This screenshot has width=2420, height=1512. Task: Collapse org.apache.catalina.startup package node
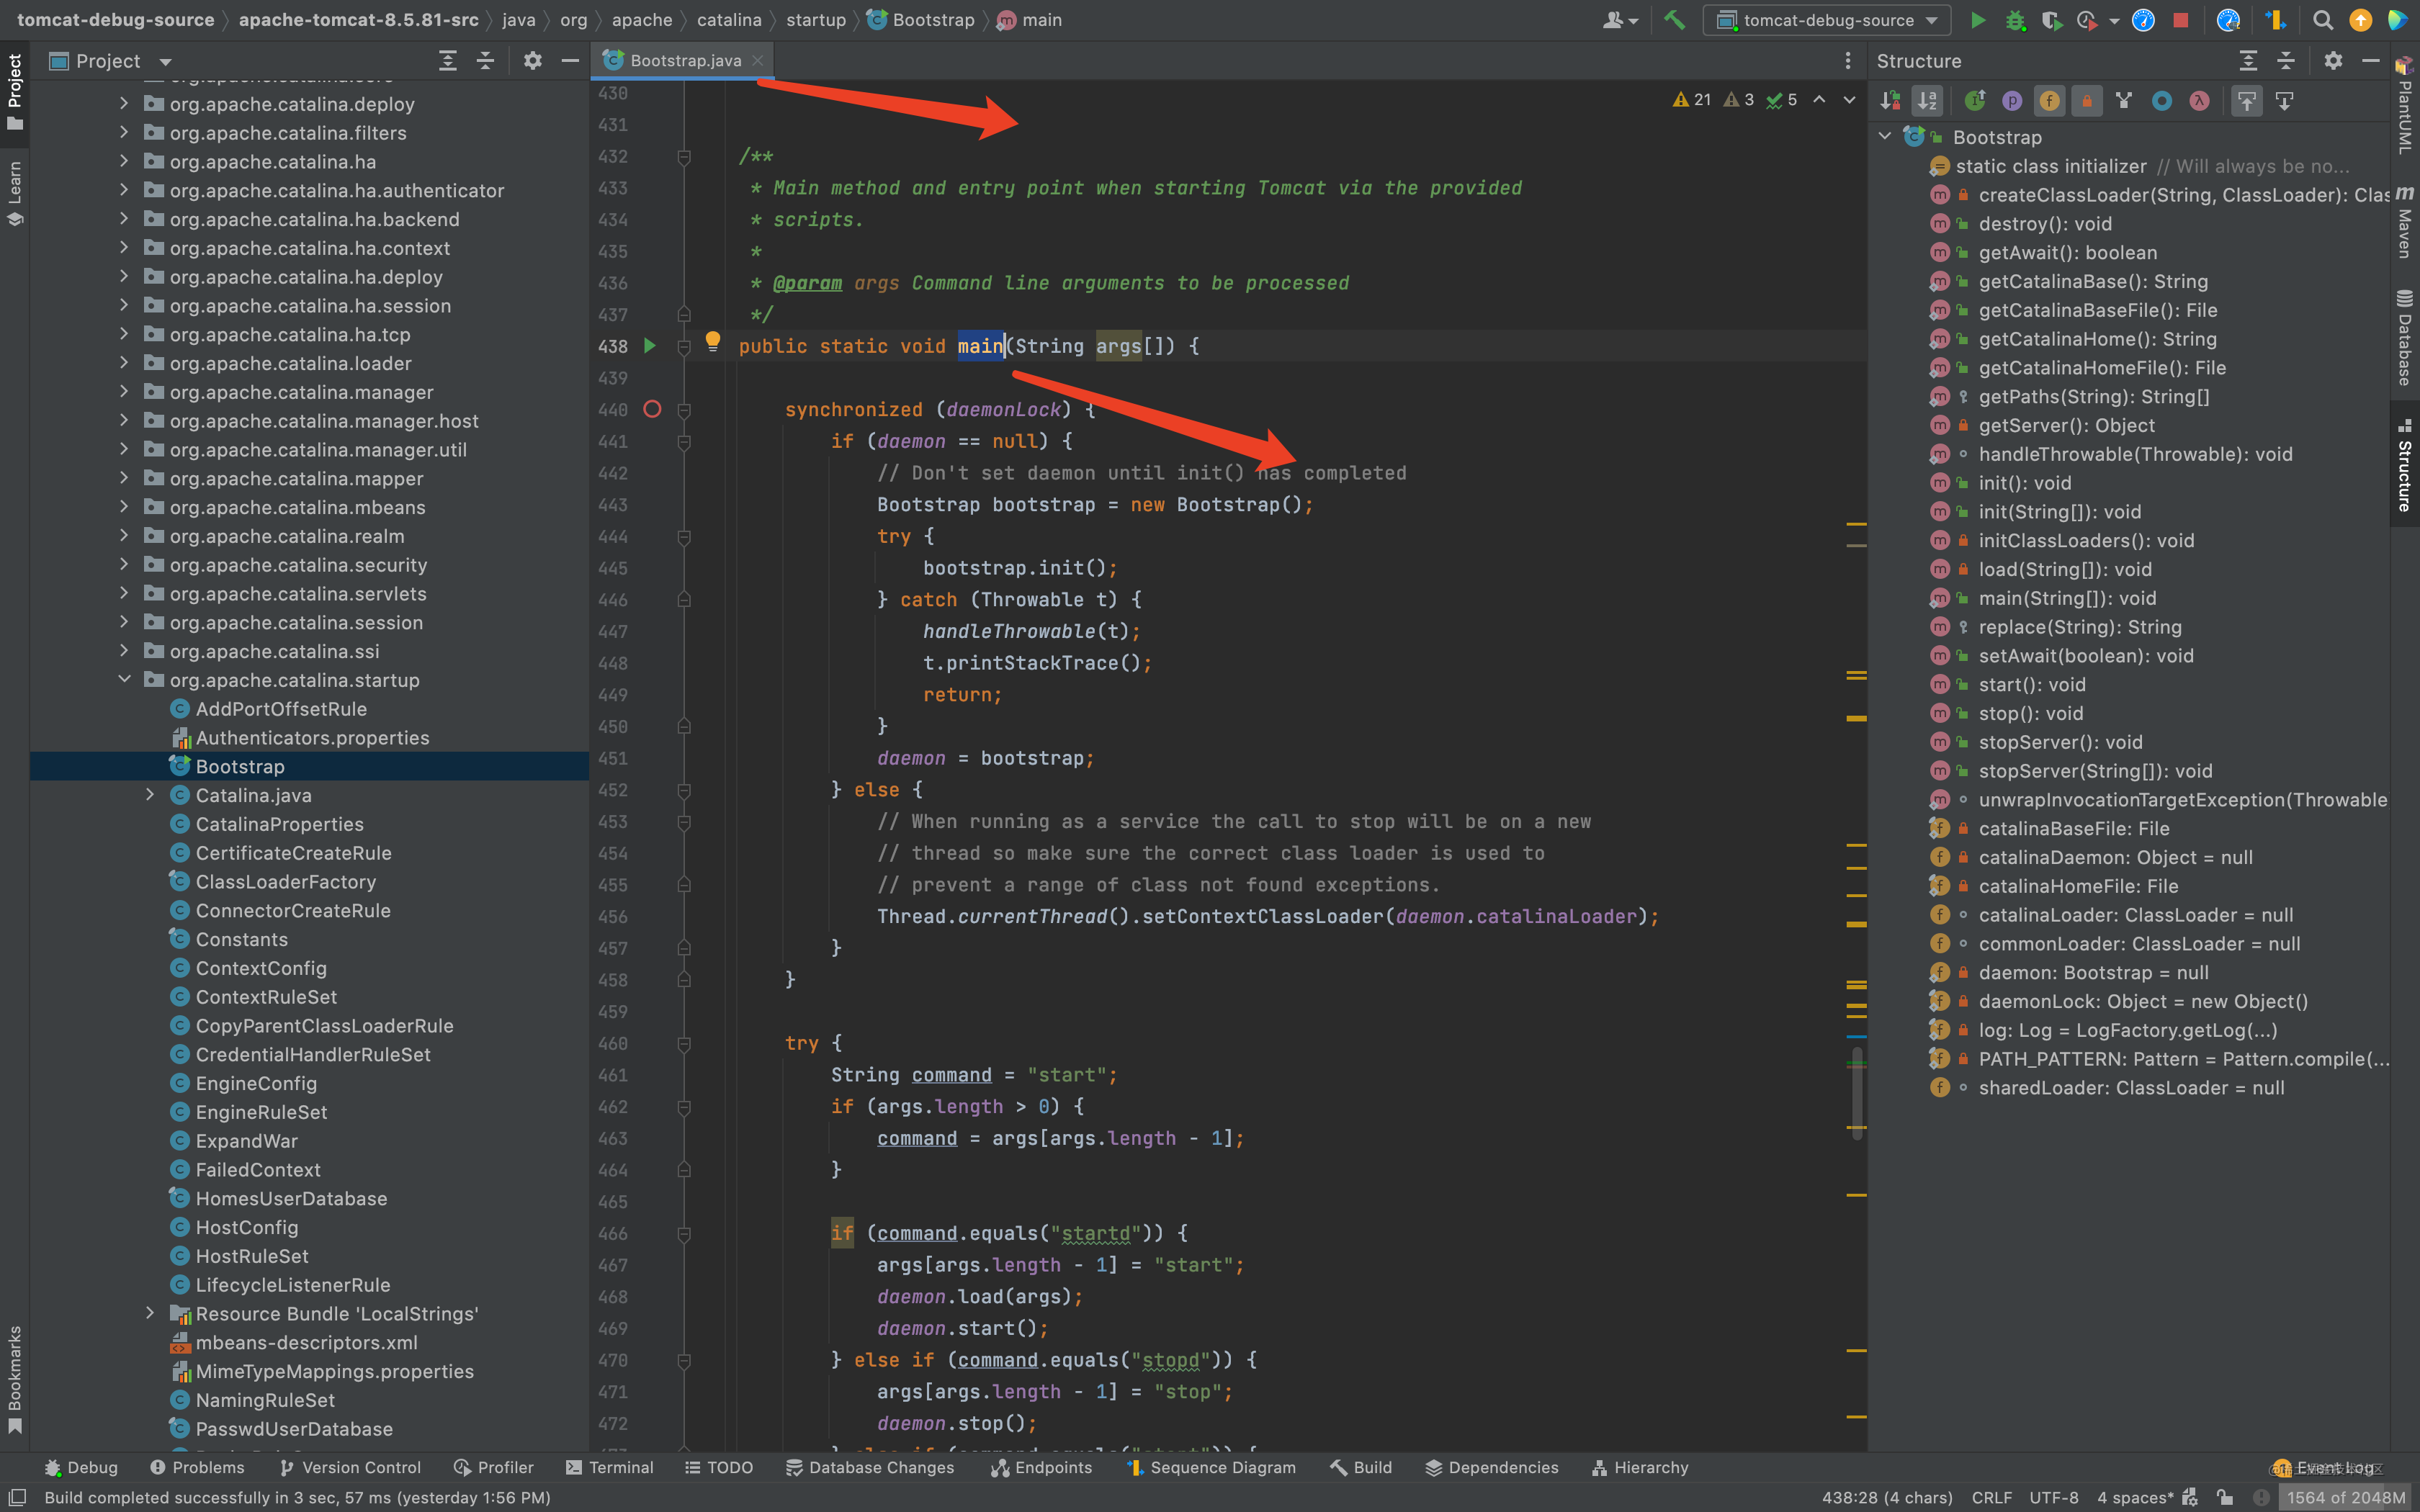(x=124, y=680)
